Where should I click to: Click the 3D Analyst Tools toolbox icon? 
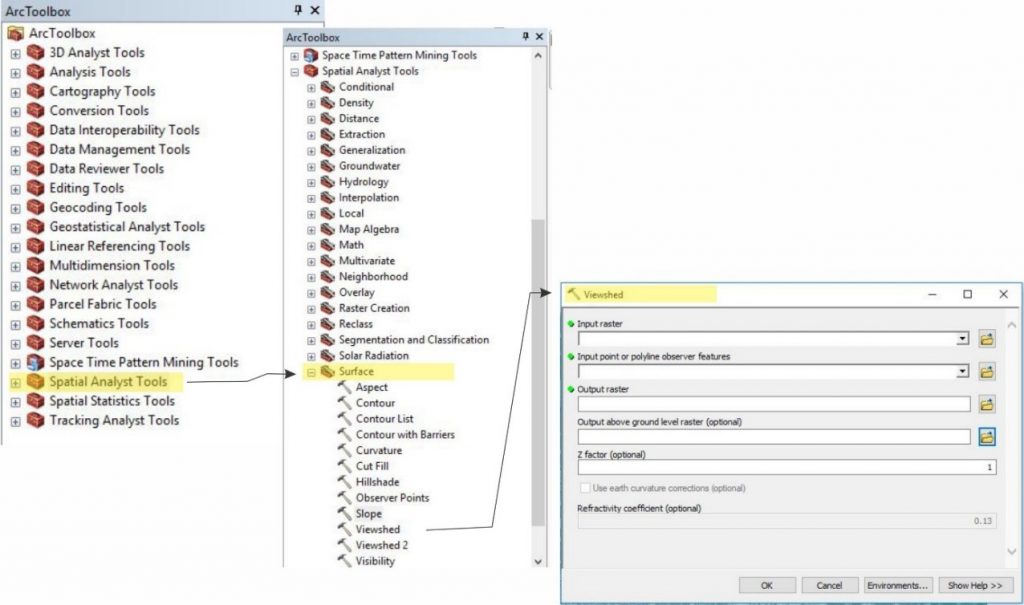(x=35, y=53)
